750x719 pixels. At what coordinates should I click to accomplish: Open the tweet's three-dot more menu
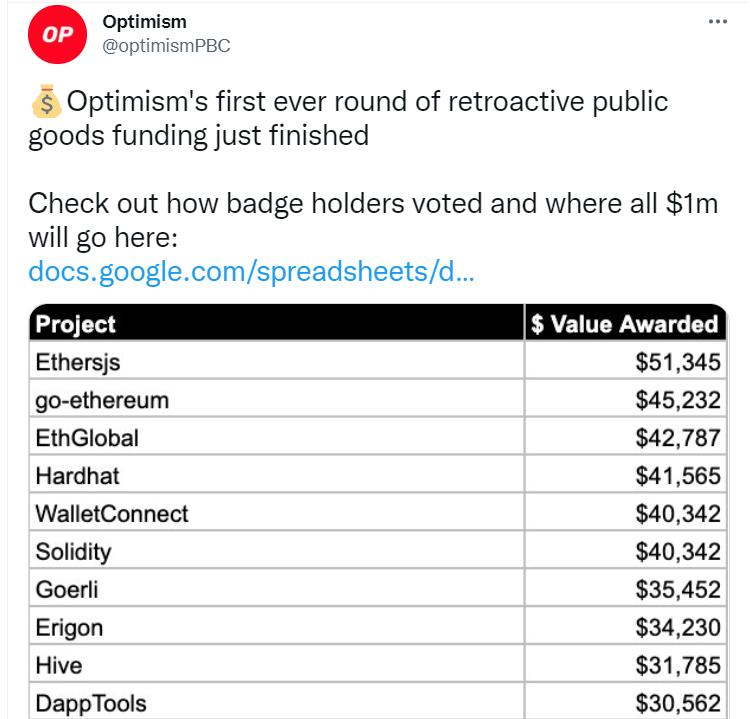click(717, 22)
